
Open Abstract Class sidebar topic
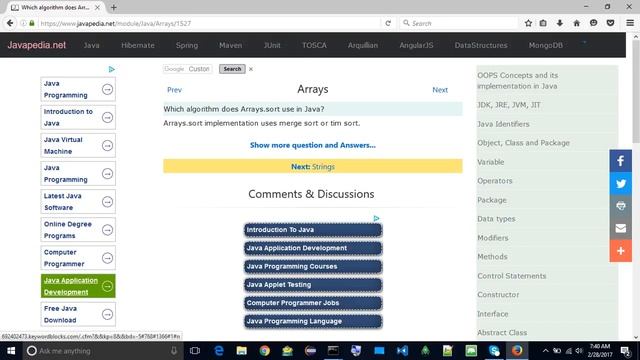[x=502, y=333]
